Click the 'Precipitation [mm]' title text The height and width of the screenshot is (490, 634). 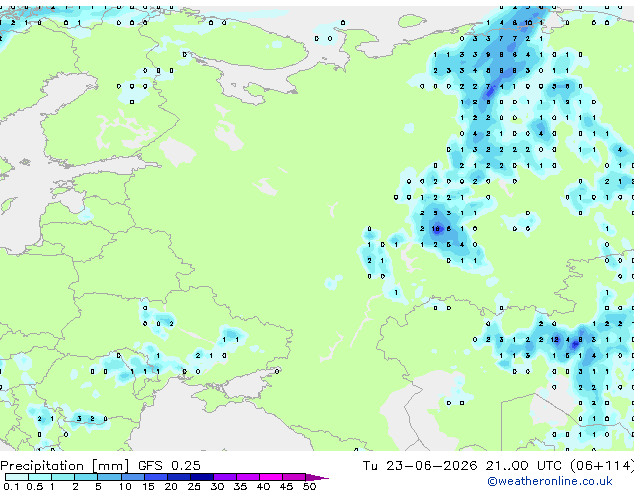pyautogui.click(x=65, y=466)
